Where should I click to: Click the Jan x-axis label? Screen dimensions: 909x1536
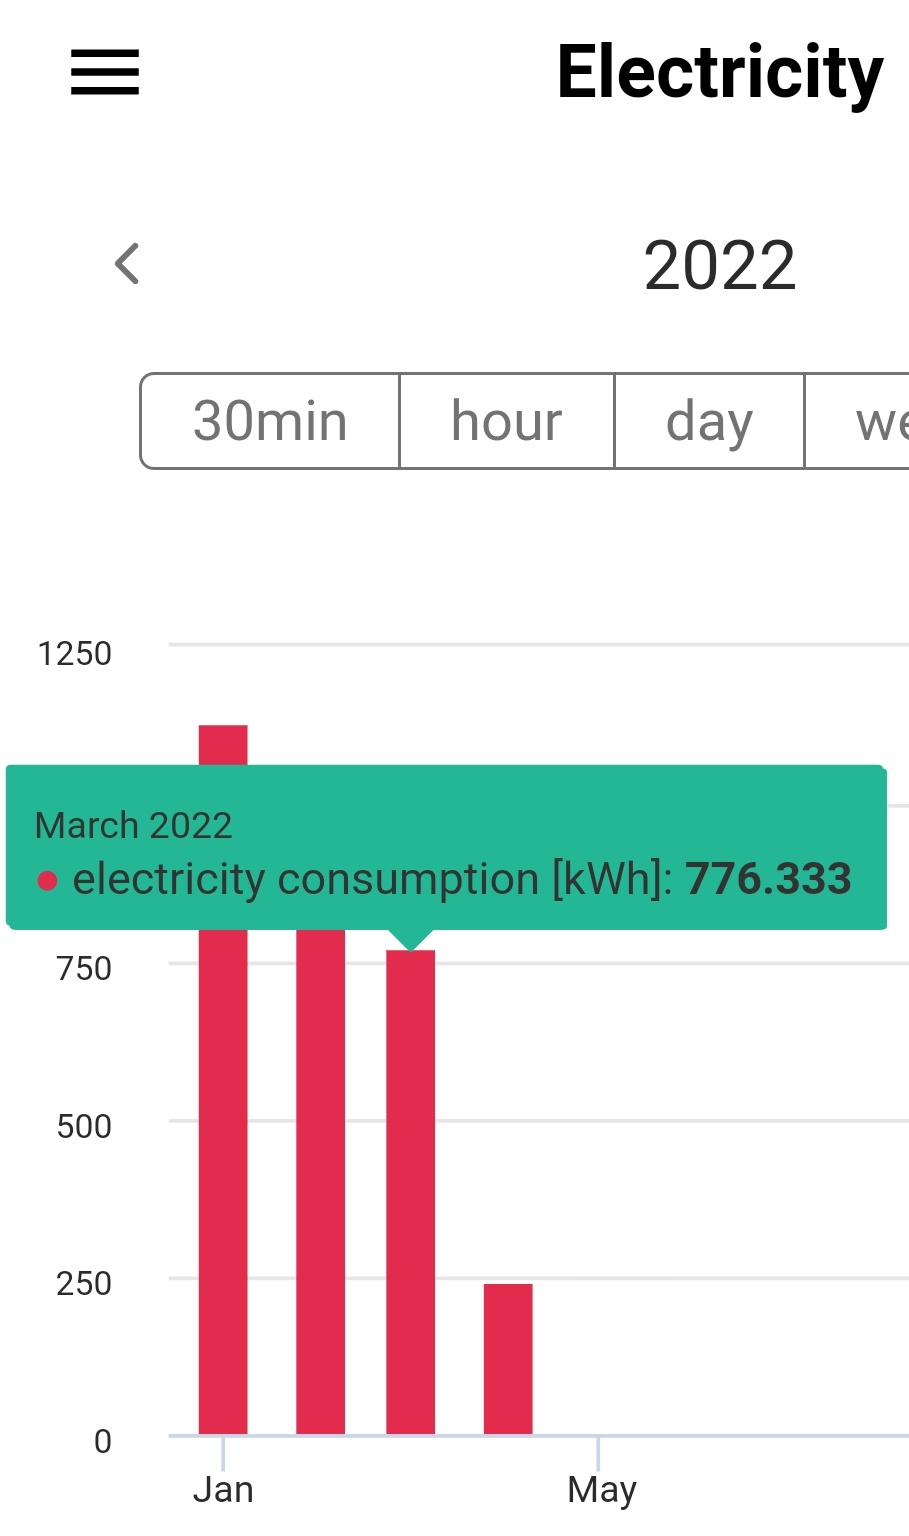coord(223,1490)
